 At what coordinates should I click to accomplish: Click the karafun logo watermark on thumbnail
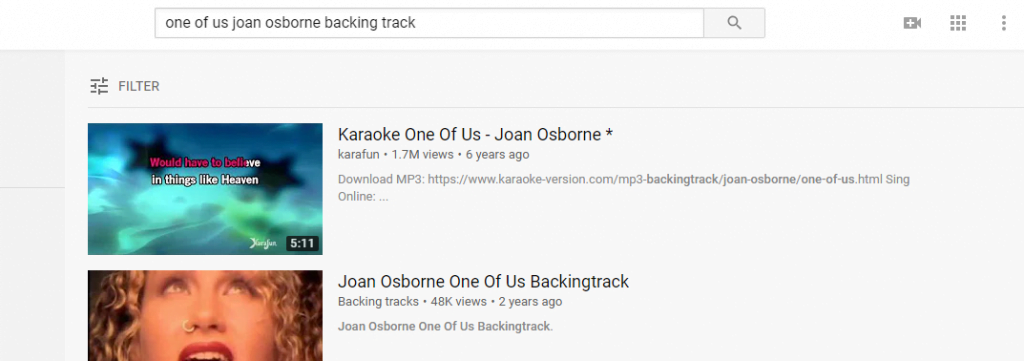264,243
